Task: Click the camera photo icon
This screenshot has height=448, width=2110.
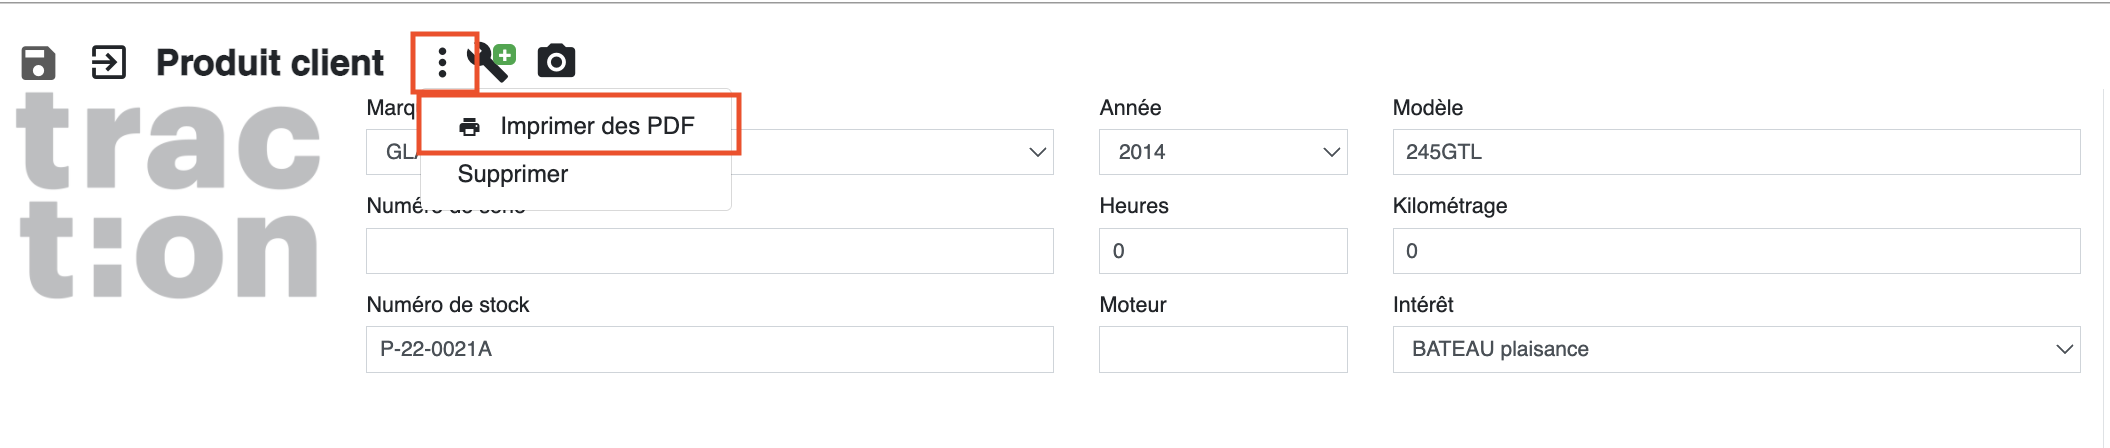Action: point(556,62)
